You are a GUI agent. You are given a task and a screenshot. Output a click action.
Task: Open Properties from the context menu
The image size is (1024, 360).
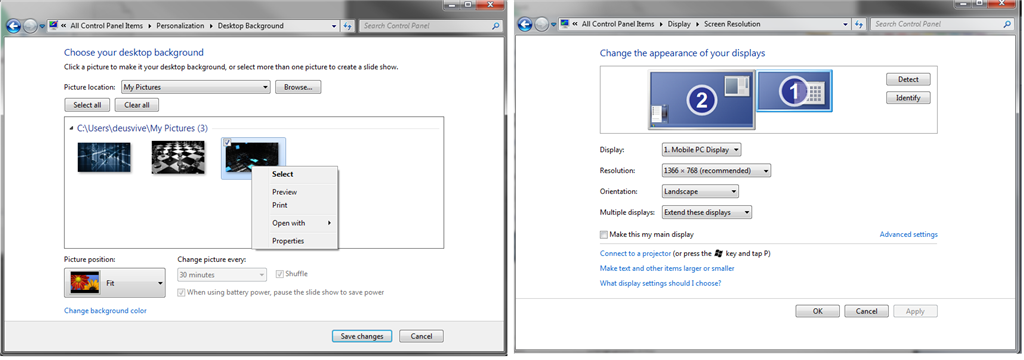pyautogui.click(x=288, y=241)
